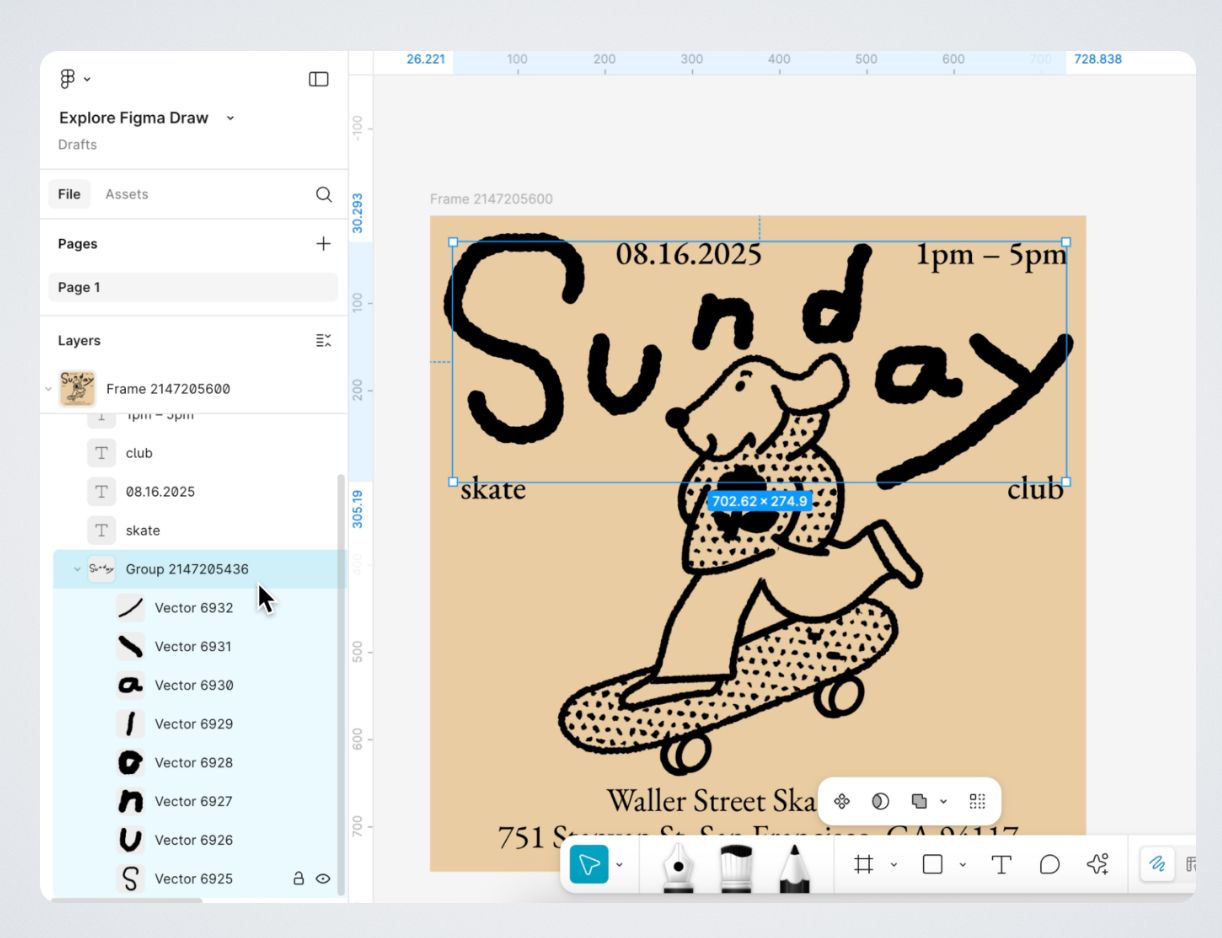1222x938 pixels.
Task: Select the Frame 2147205600 layer row
Action: (194, 388)
